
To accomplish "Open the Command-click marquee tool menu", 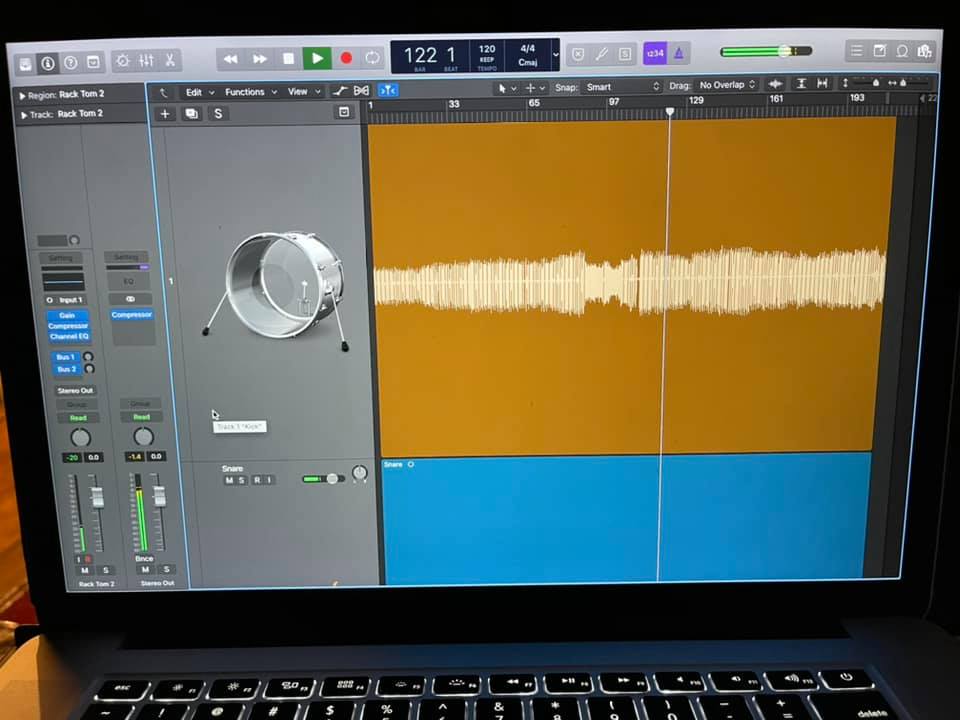I will (x=534, y=88).
